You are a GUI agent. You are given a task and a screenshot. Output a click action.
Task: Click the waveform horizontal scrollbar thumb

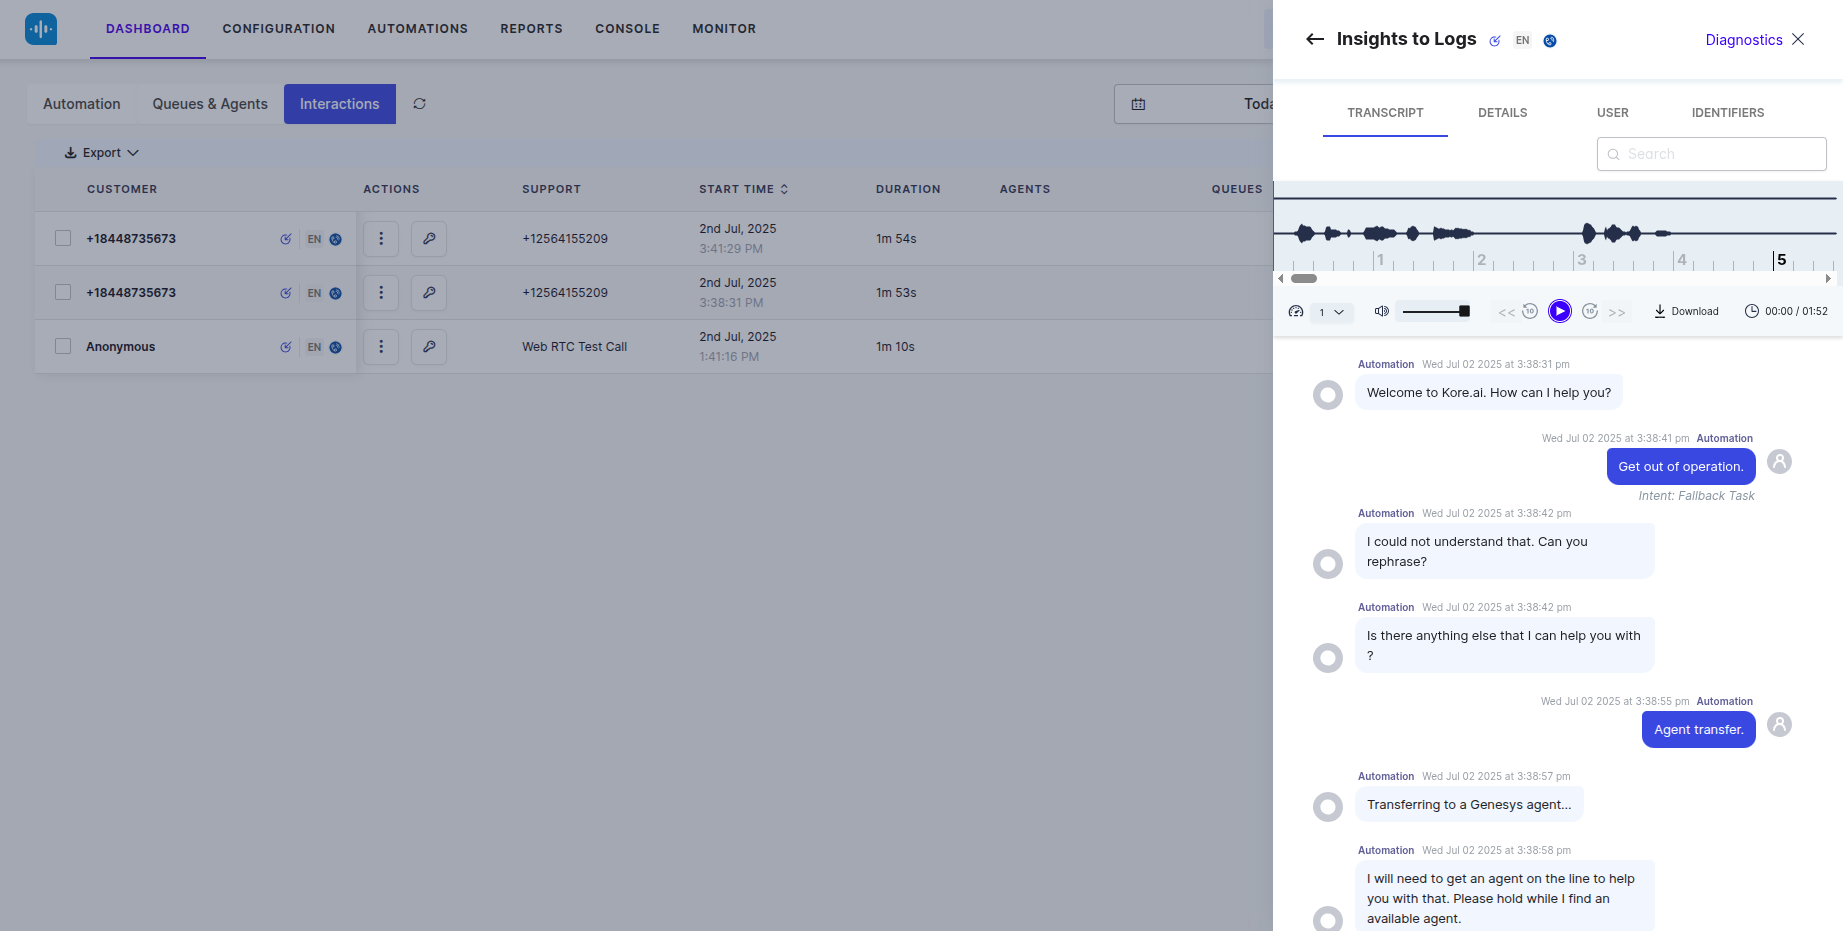[x=1304, y=279]
